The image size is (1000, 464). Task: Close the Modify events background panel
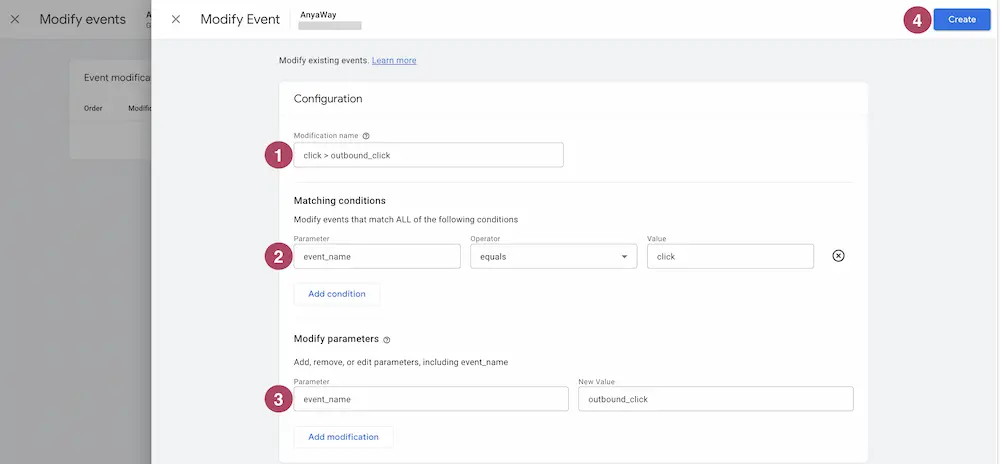click(15, 19)
